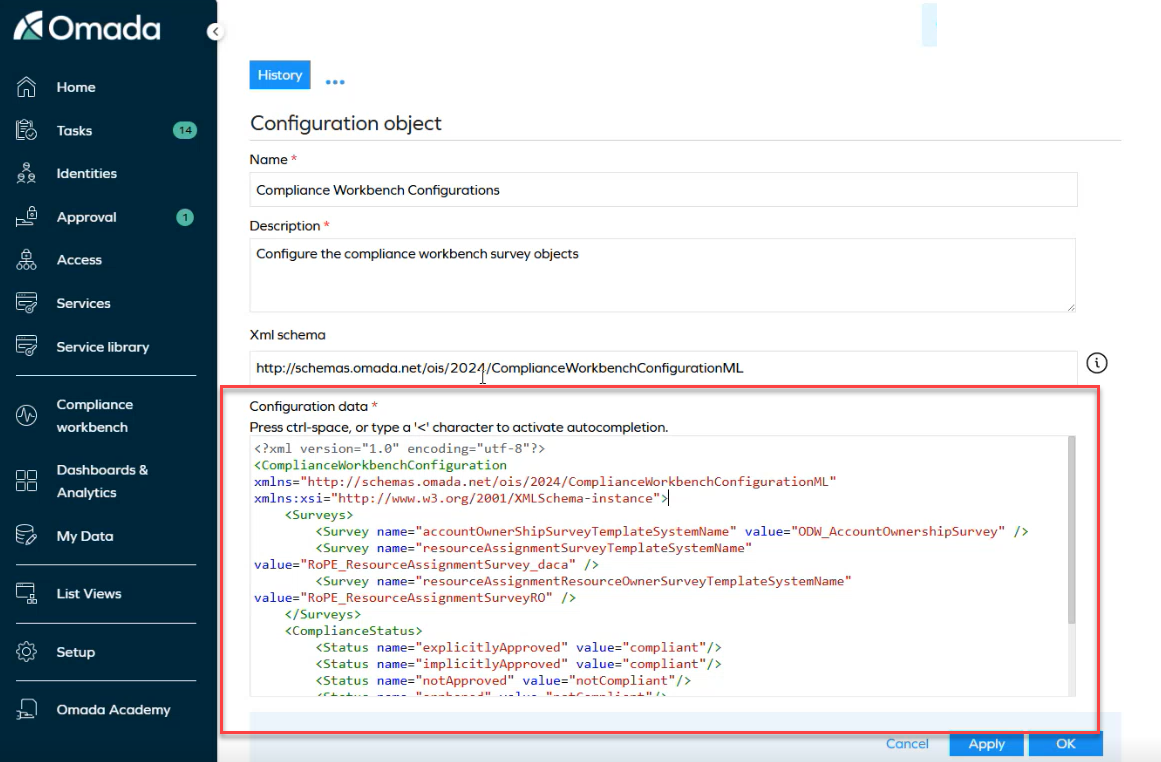Click the Xml schema info icon
This screenshot has height=762, width=1161.
pyautogui.click(x=1097, y=363)
